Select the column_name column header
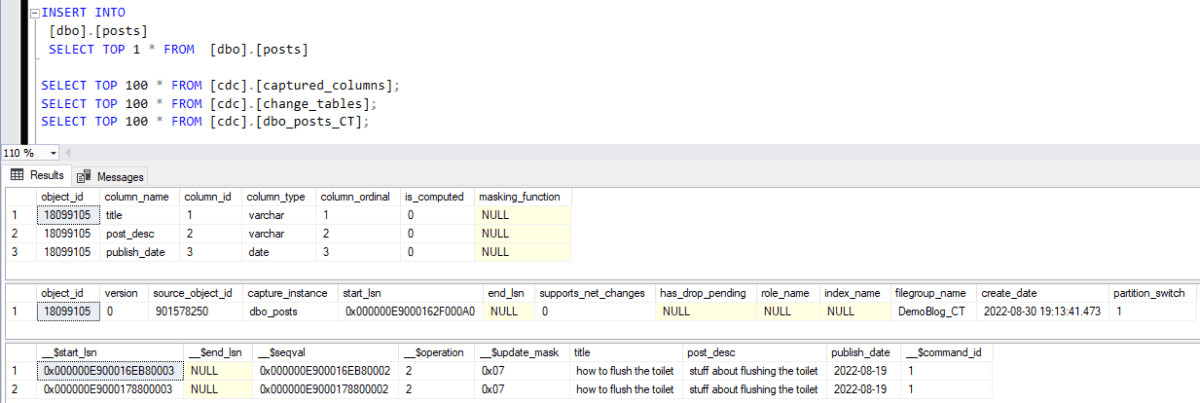This screenshot has height=403, width=1200. [136, 197]
